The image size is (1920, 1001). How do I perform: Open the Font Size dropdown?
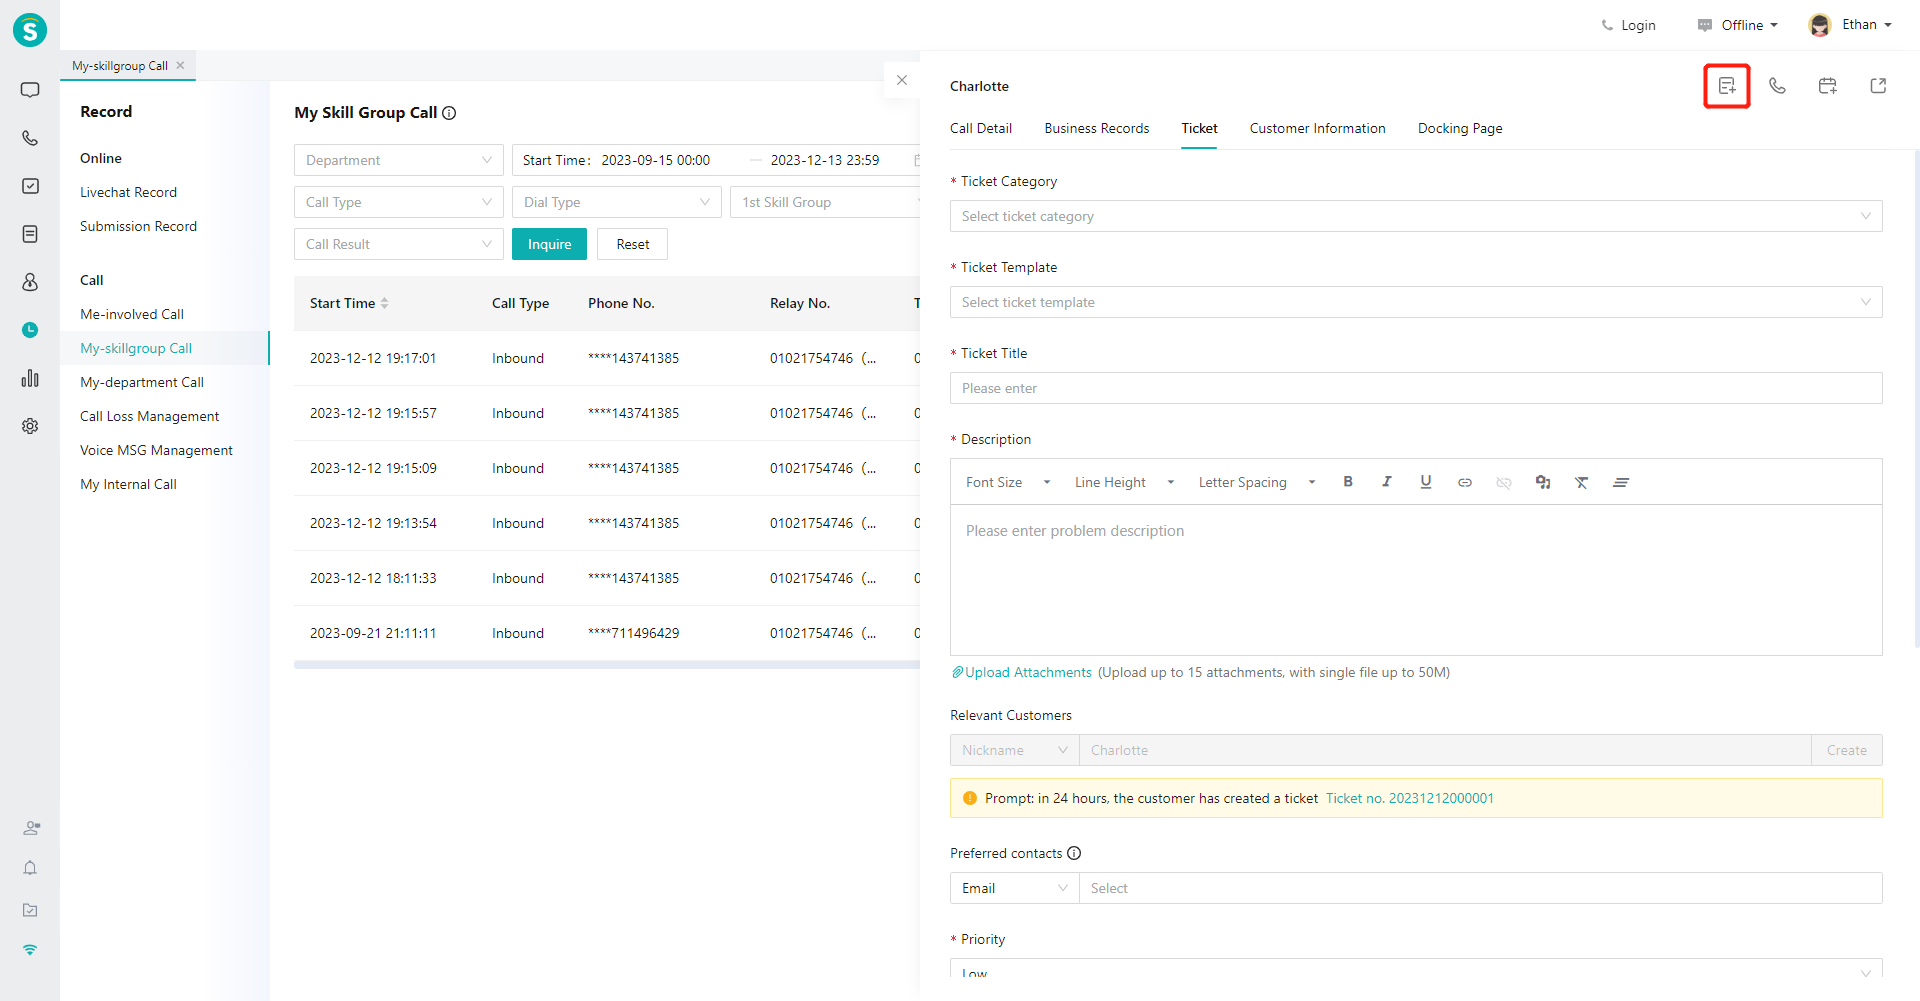click(x=1008, y=482)
